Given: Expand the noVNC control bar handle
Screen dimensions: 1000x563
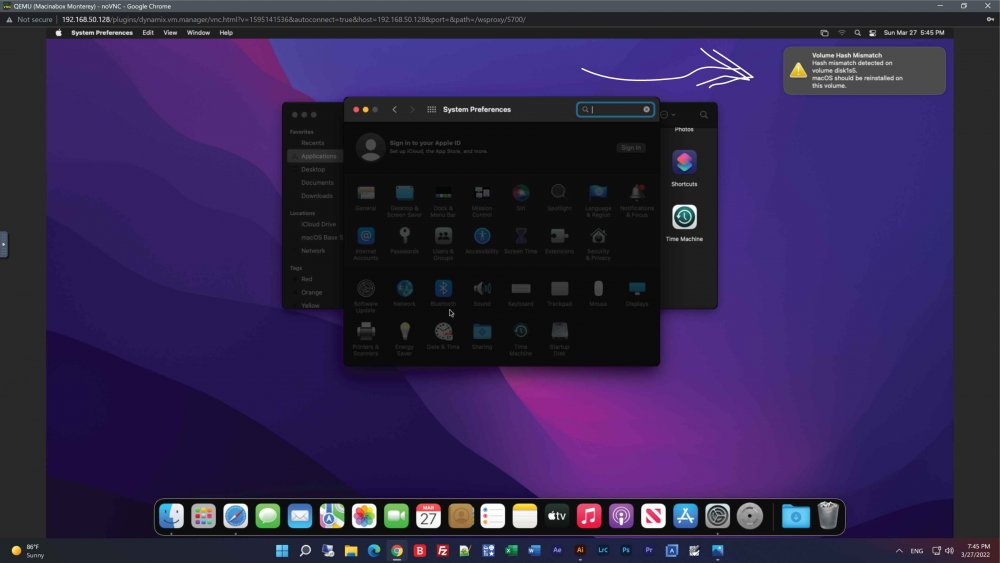Looking at the screenshot, I should tap(3, 244).
